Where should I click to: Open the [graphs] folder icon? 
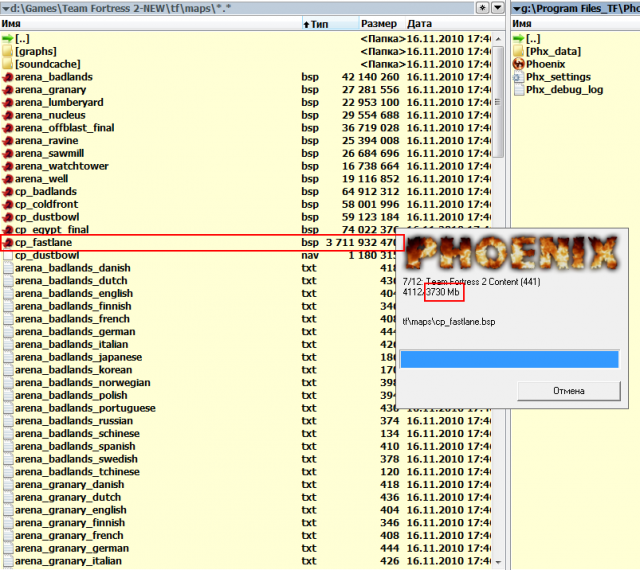pos(8,51)
